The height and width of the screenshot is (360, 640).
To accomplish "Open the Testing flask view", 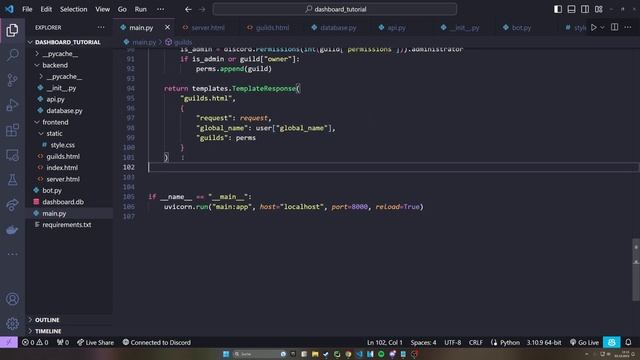I will pos(12,180).
